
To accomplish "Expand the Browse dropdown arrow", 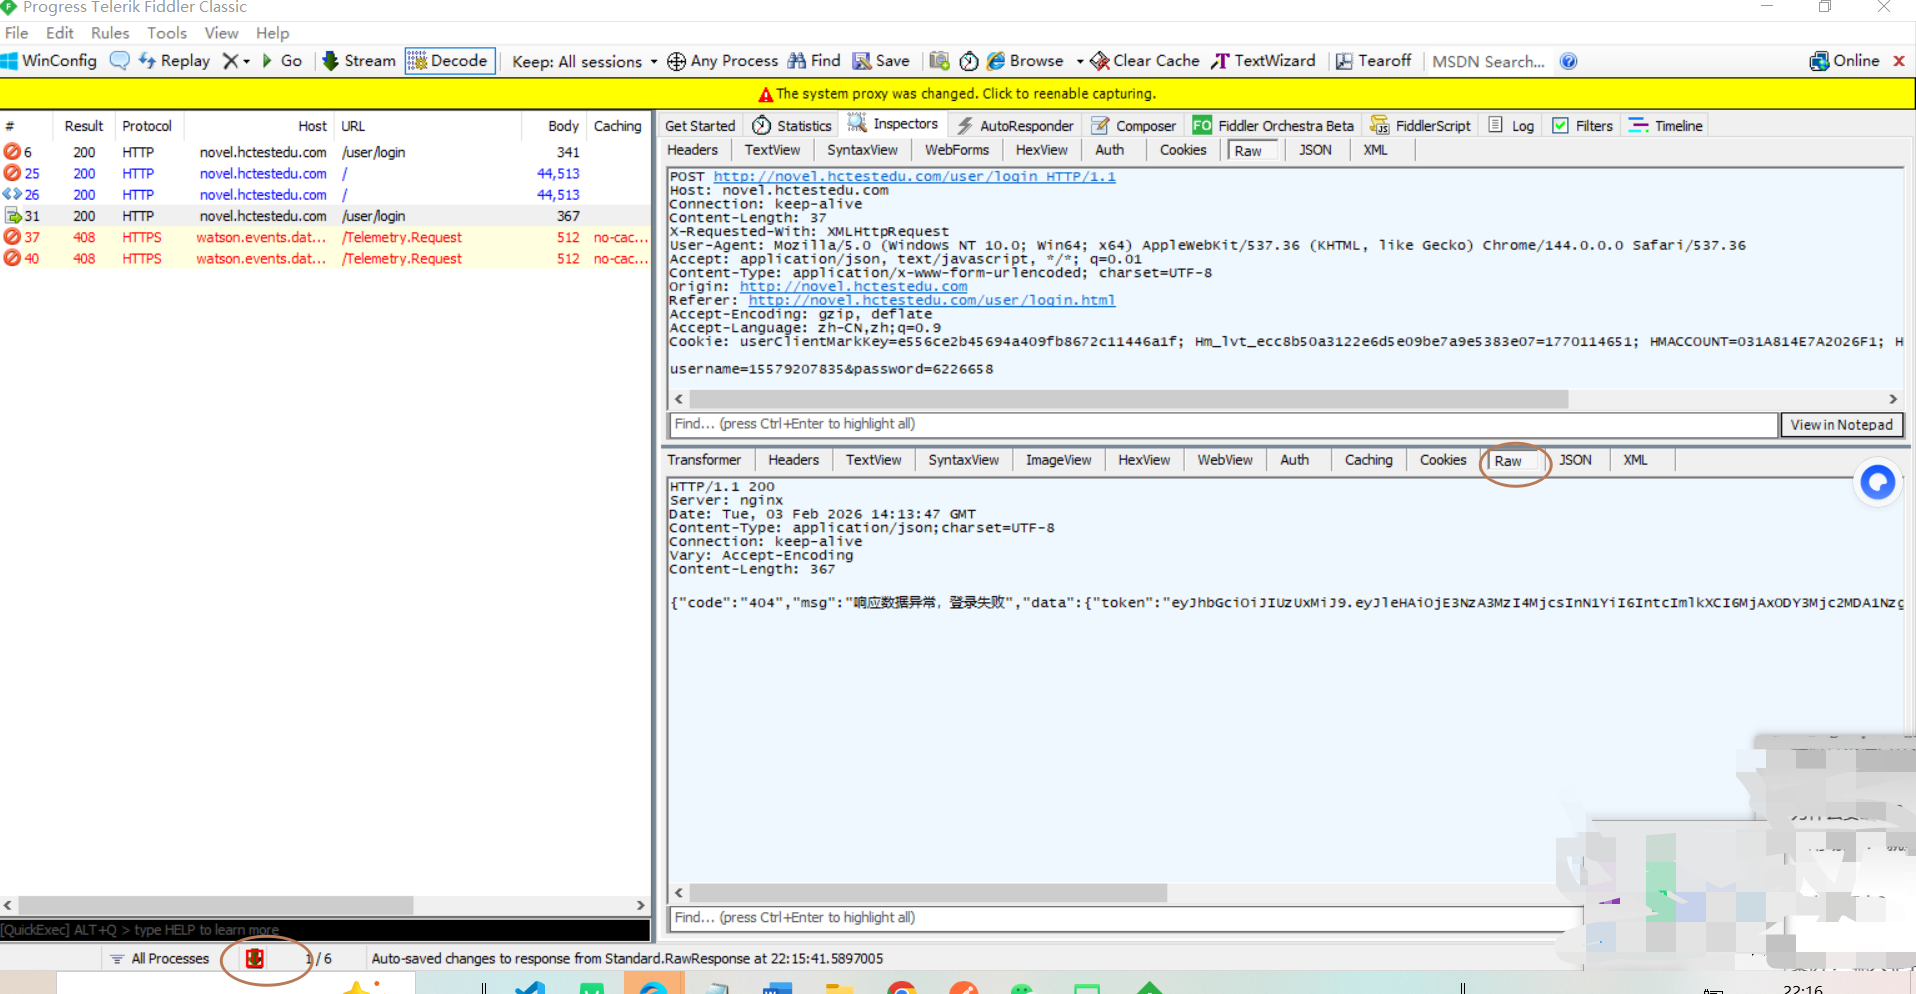I will coord(1080,62).
